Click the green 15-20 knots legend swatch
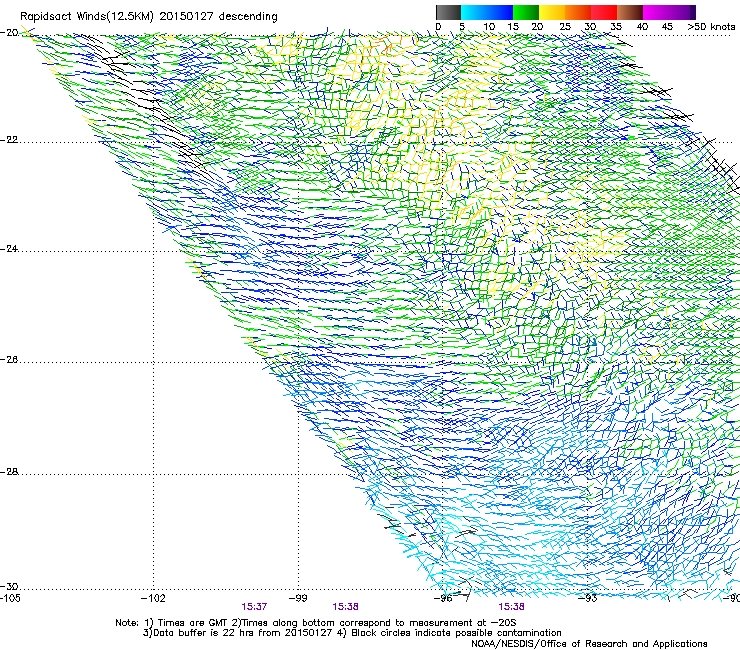The image size is (740, 650). pyautogui.click(x=526, y=12)
